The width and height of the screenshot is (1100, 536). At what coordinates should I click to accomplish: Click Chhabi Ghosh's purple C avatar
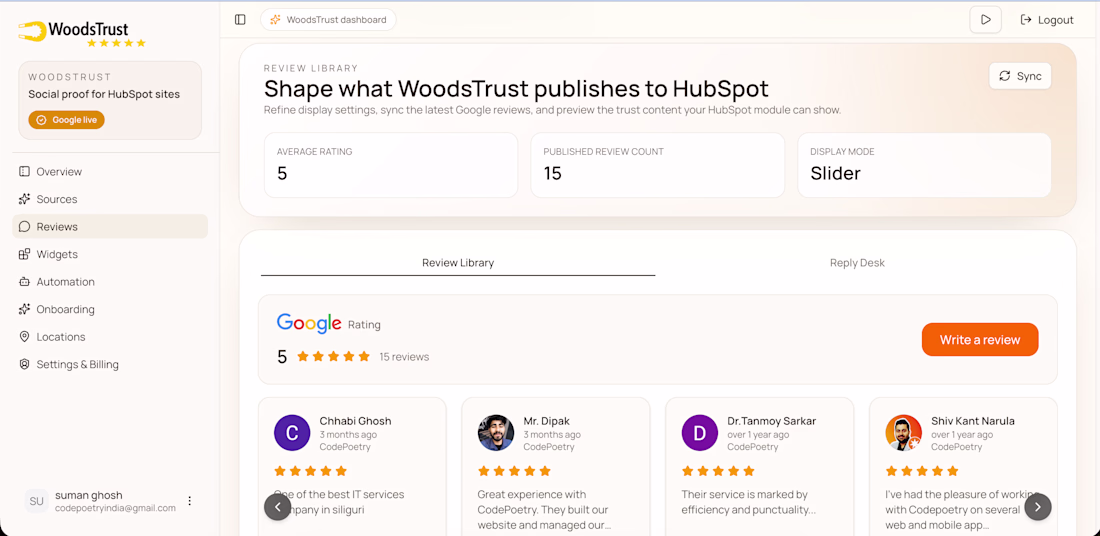coord(292,433)
